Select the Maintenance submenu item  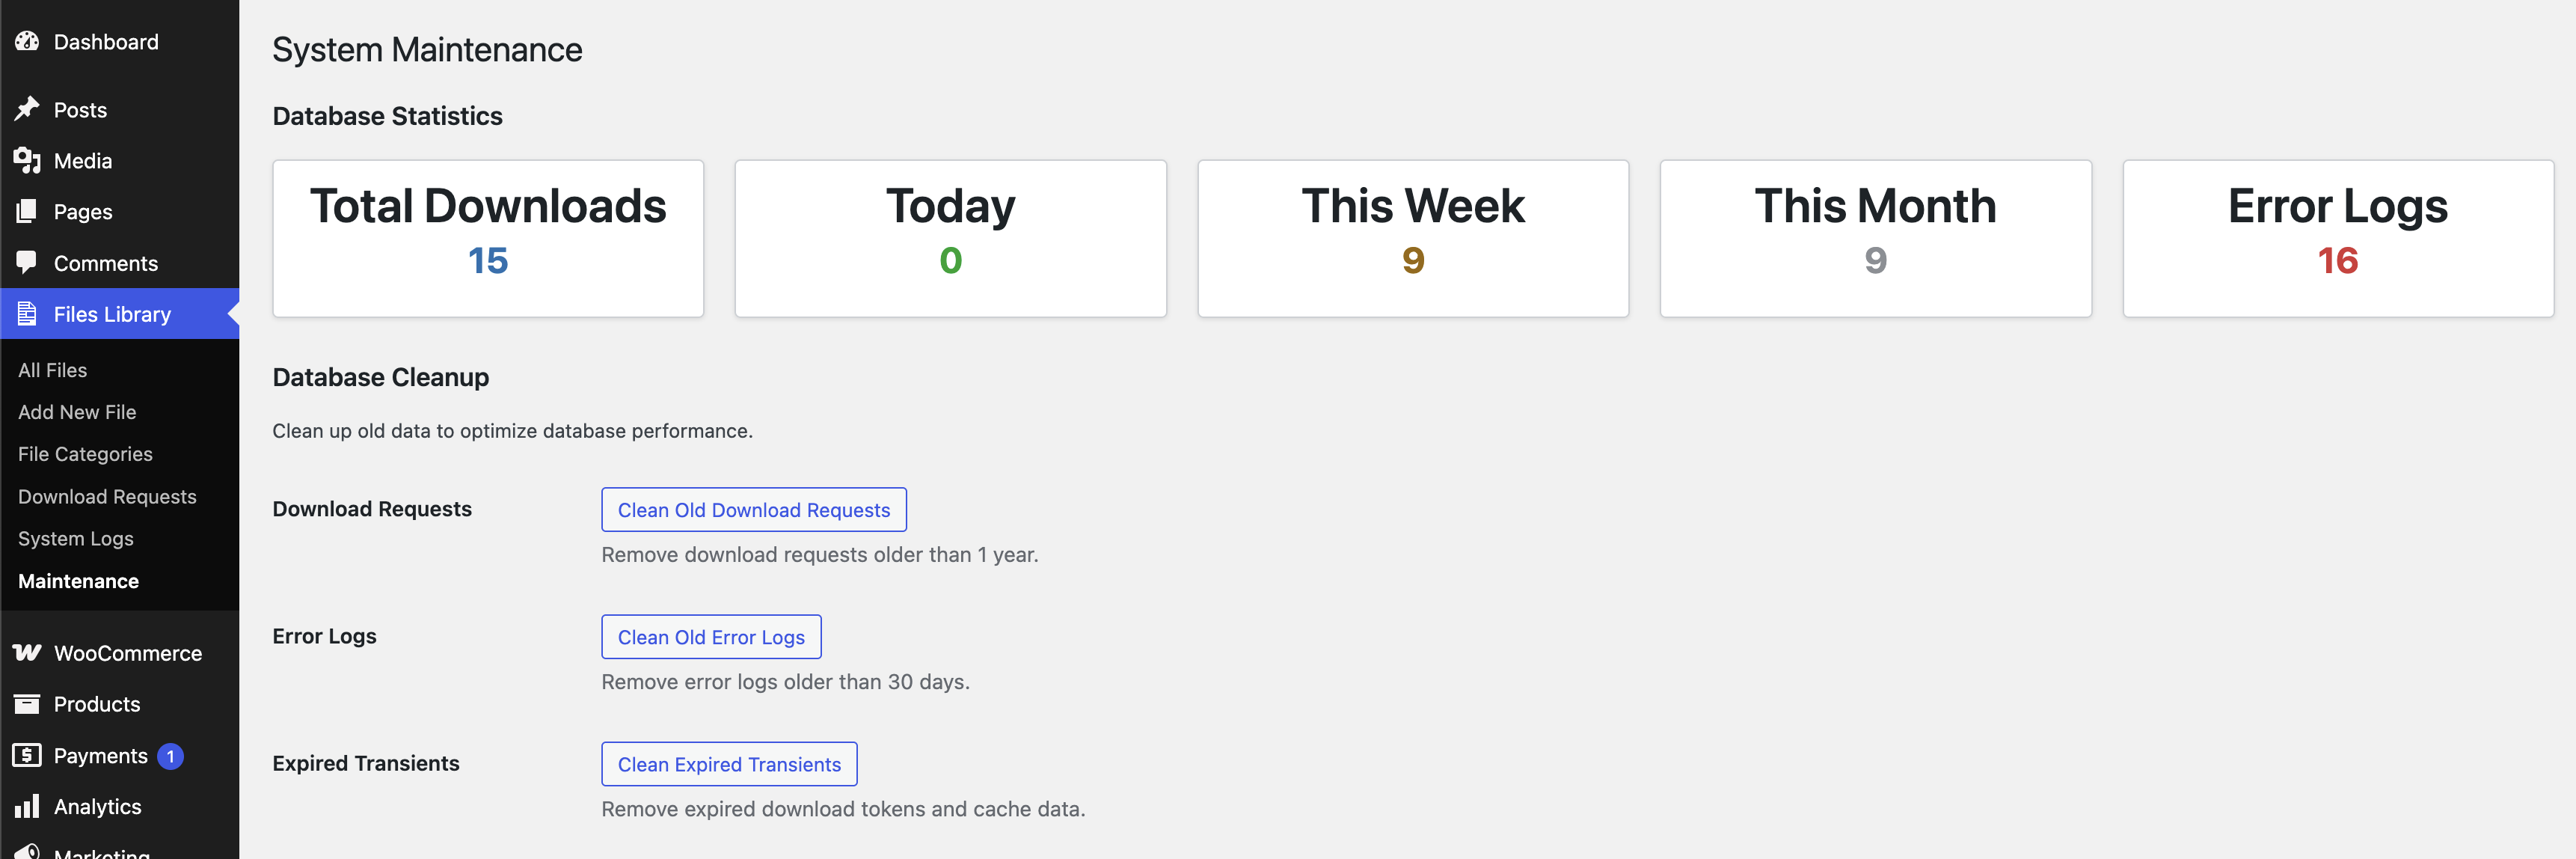tap(78, 581)
